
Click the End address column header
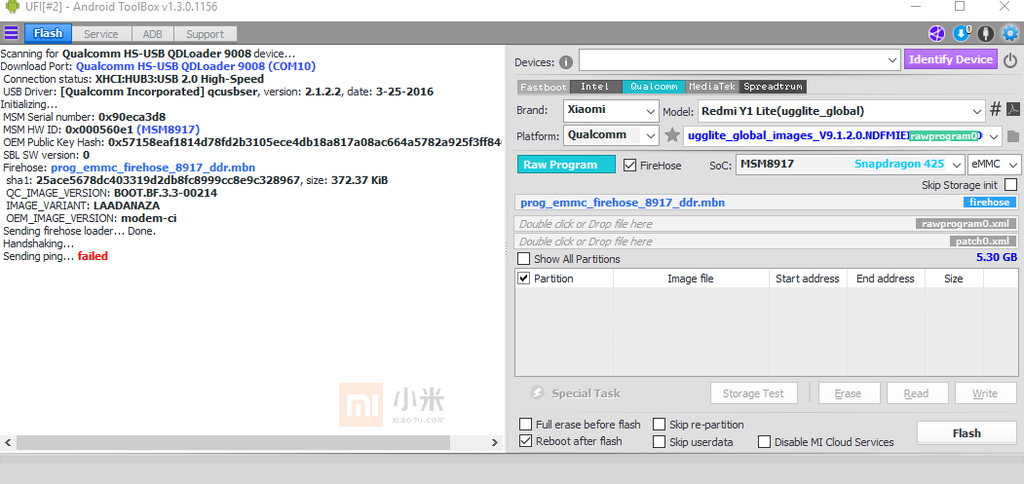pos(886,278)
